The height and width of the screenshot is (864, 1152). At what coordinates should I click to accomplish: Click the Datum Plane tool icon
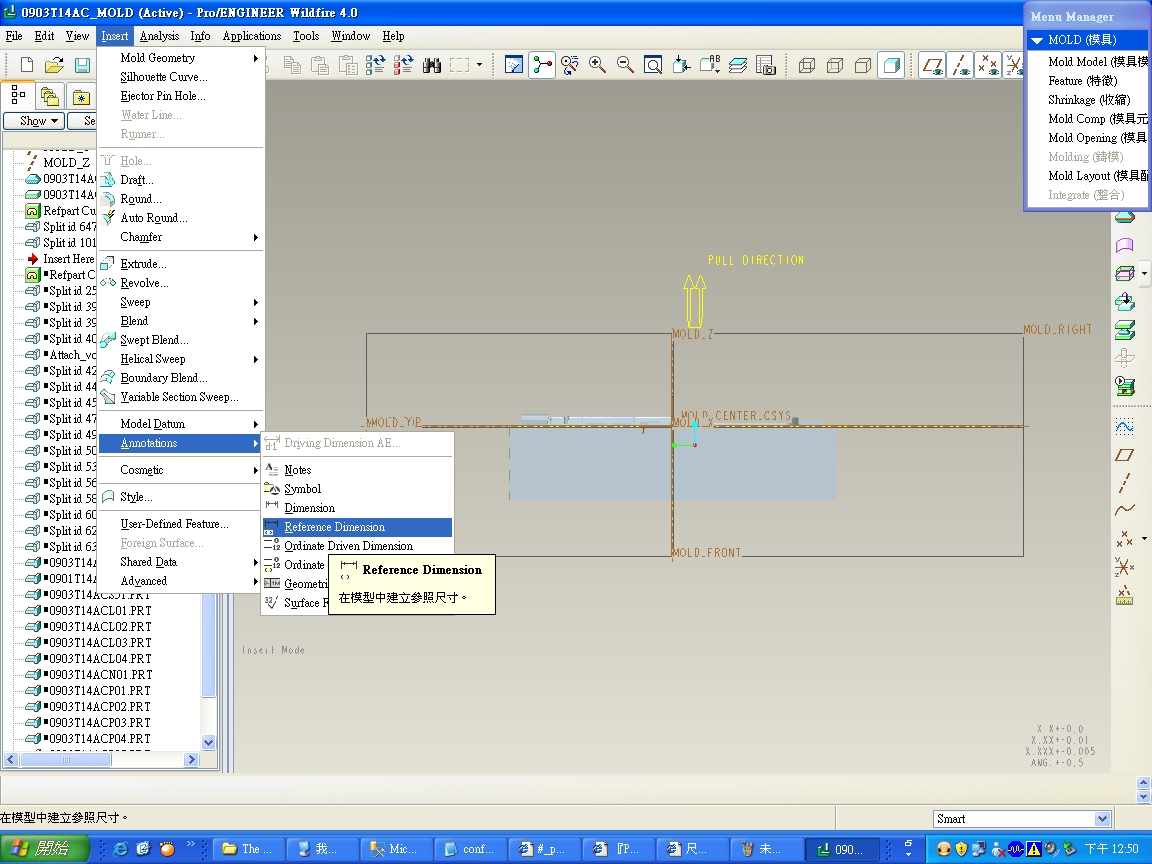[1124, 455]
